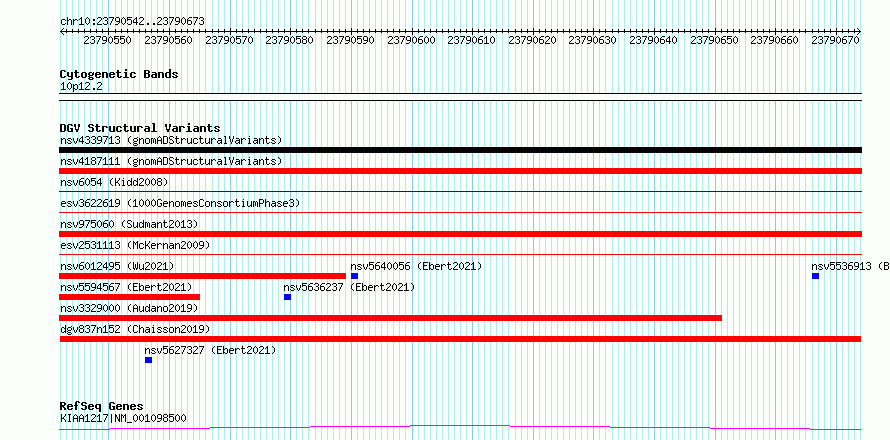Image resolution: width=890 pixels, height=440 pixels.
Task: Open esv3622619 (1000GenomesConsortiumPhase3) label
Action: pos(180,203)
